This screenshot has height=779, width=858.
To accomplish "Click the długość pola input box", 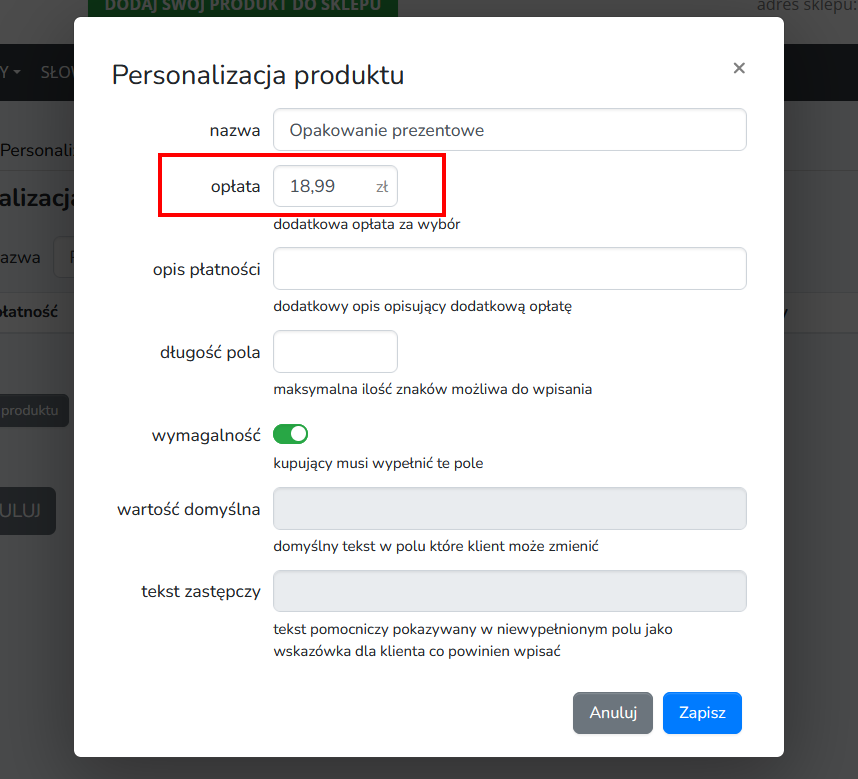I will (x=335, y=352).
